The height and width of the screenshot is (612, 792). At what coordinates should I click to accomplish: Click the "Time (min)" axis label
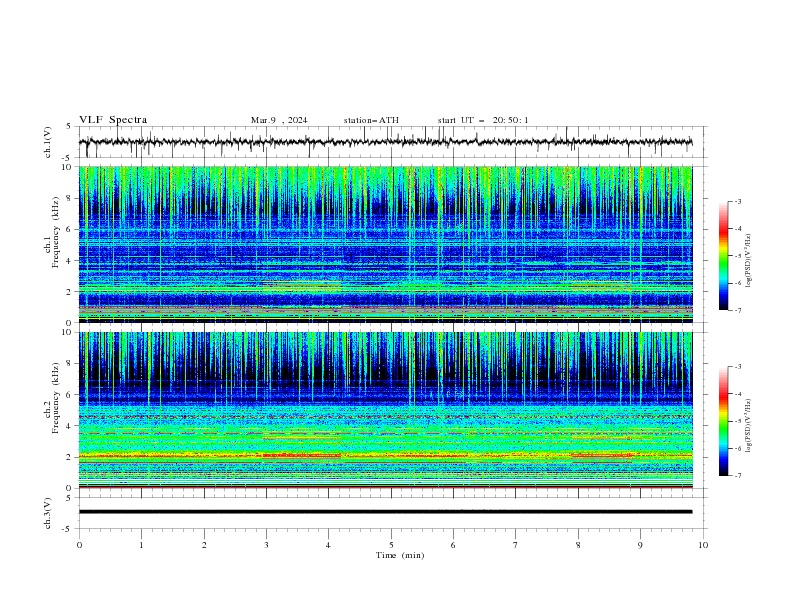click(400, 555)
